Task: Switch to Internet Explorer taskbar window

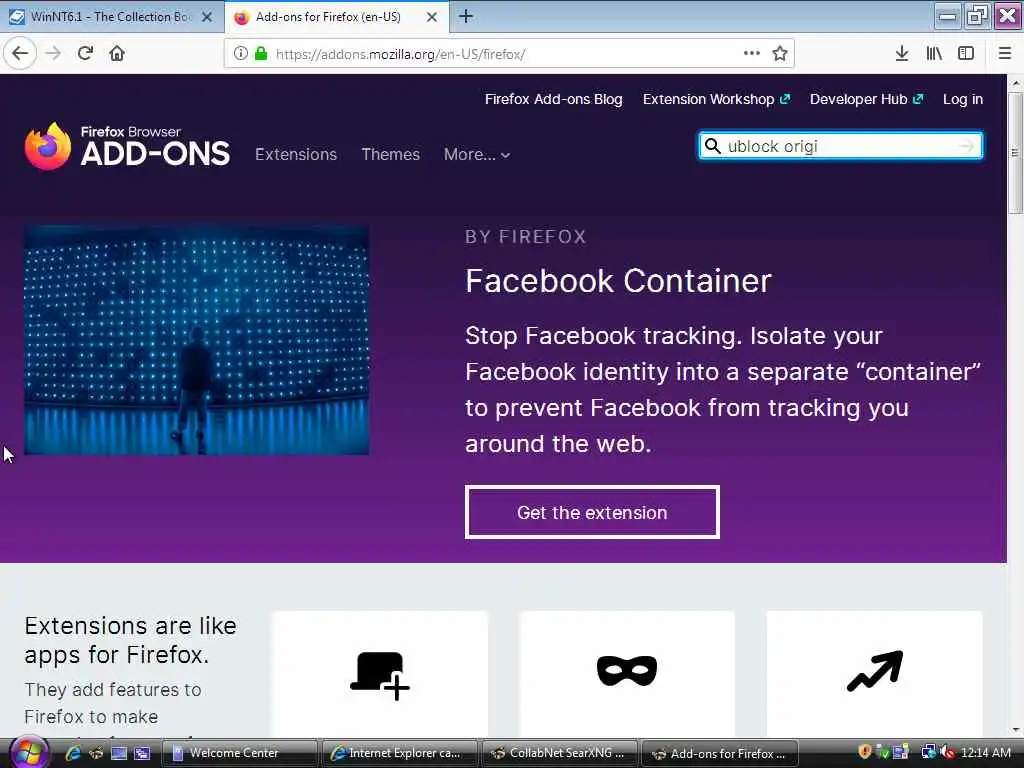Action: (x=399, y=753)
